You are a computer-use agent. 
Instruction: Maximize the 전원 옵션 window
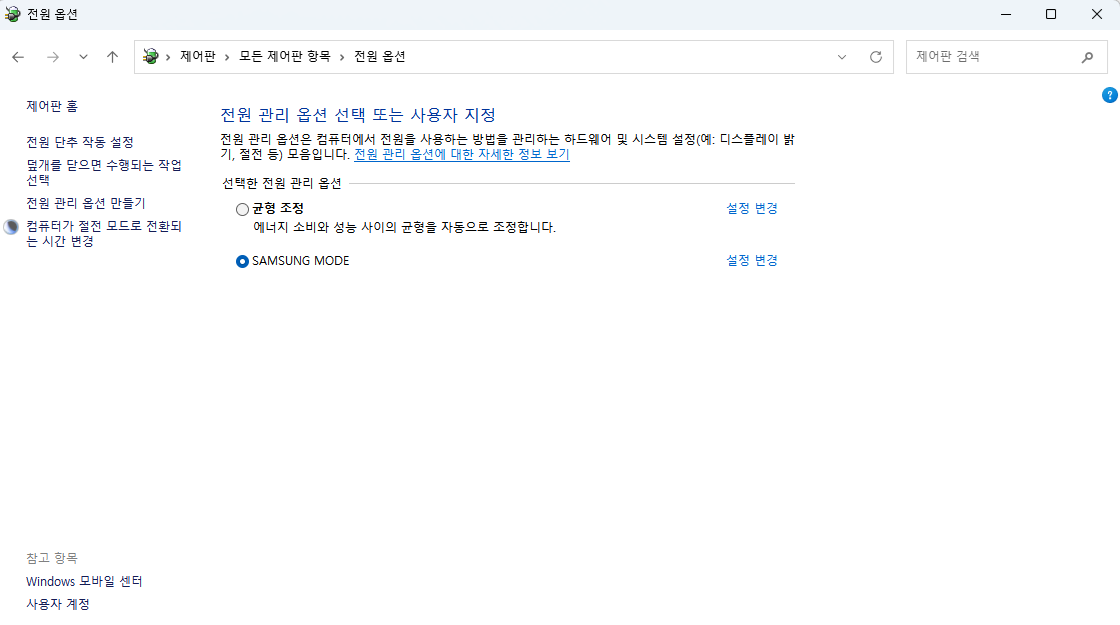tap(1051, 14)
